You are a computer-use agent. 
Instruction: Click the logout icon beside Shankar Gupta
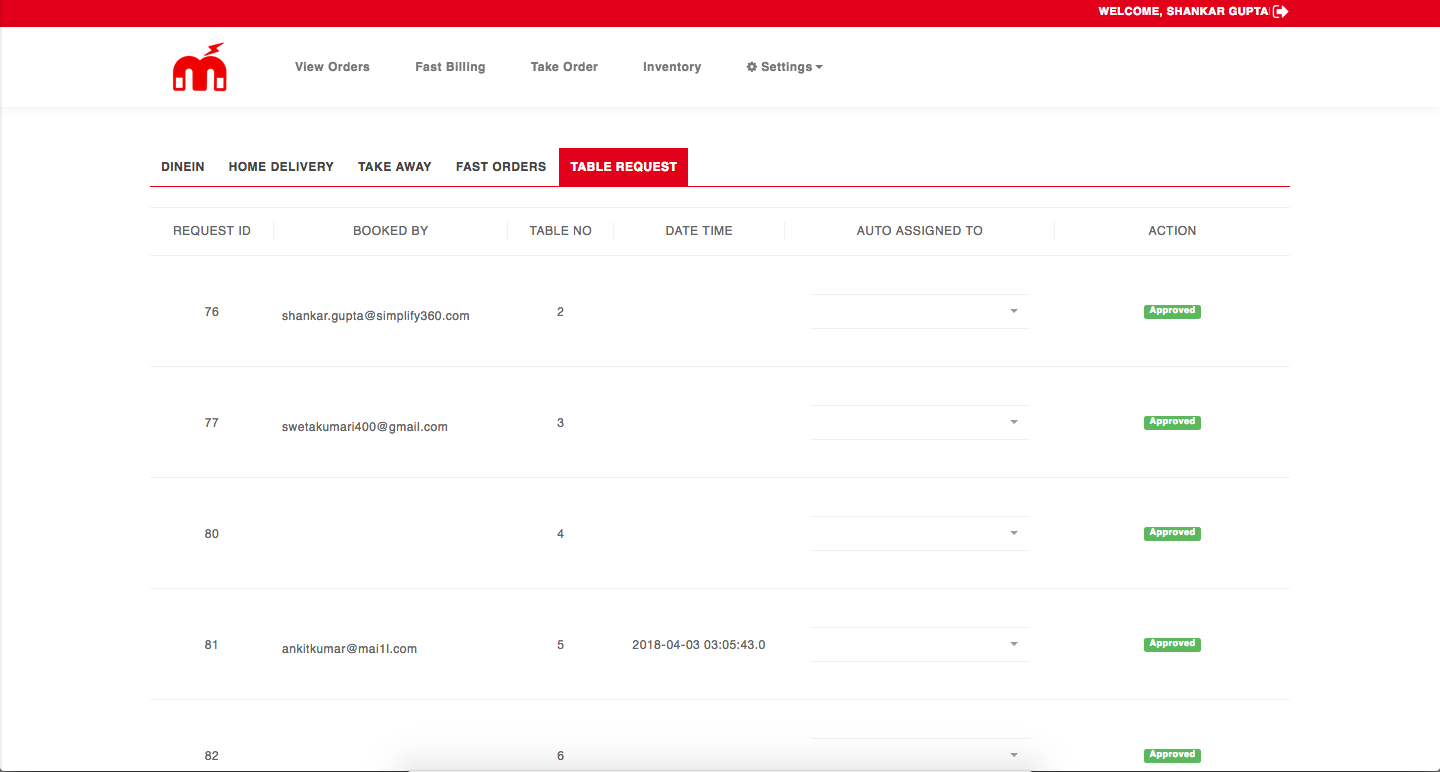pyautogui.click(x=1281, y=11)
